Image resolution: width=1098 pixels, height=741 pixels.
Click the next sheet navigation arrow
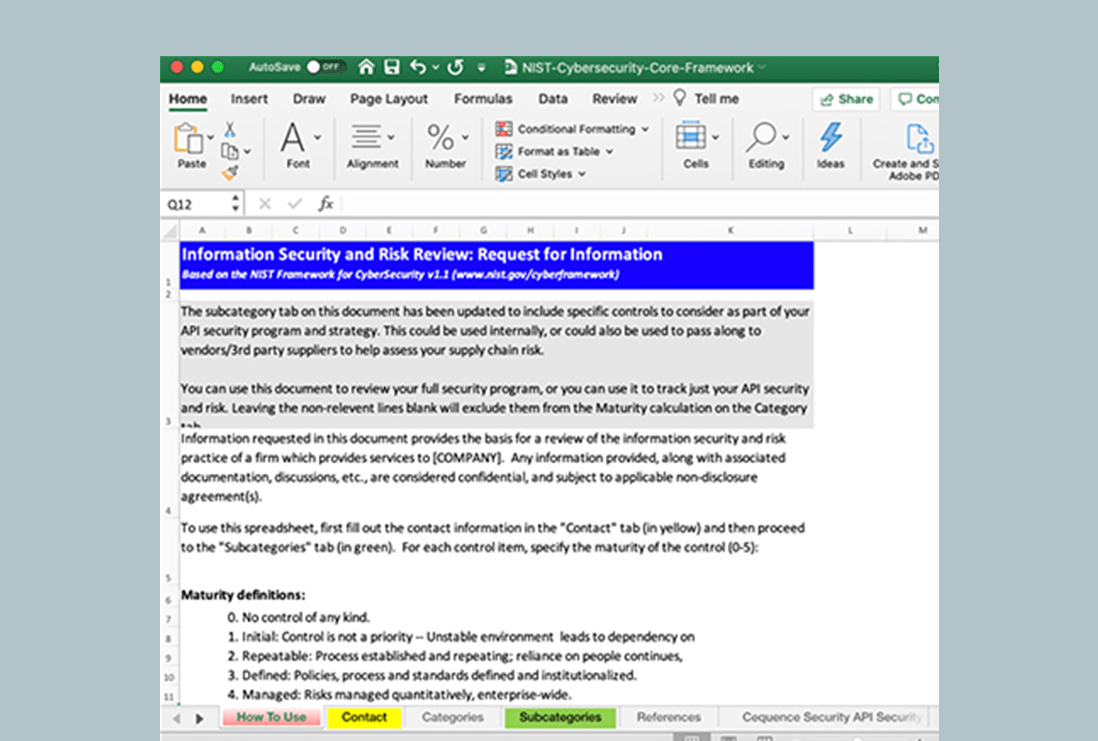point(199,718)
